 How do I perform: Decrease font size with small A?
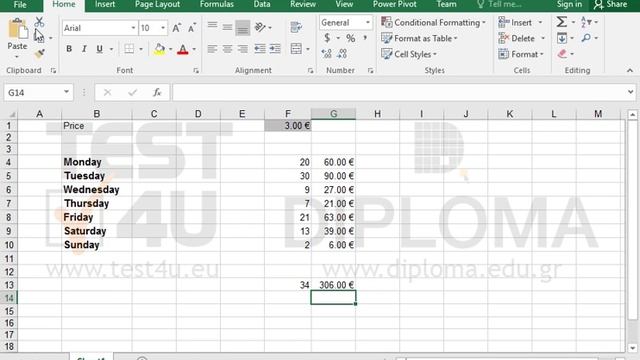191,28
